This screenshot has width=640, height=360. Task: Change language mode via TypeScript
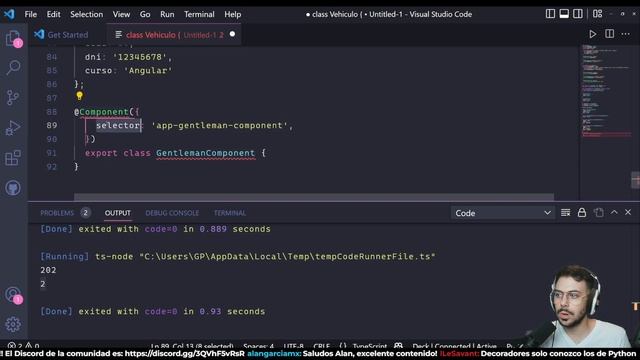coord(369,346)
